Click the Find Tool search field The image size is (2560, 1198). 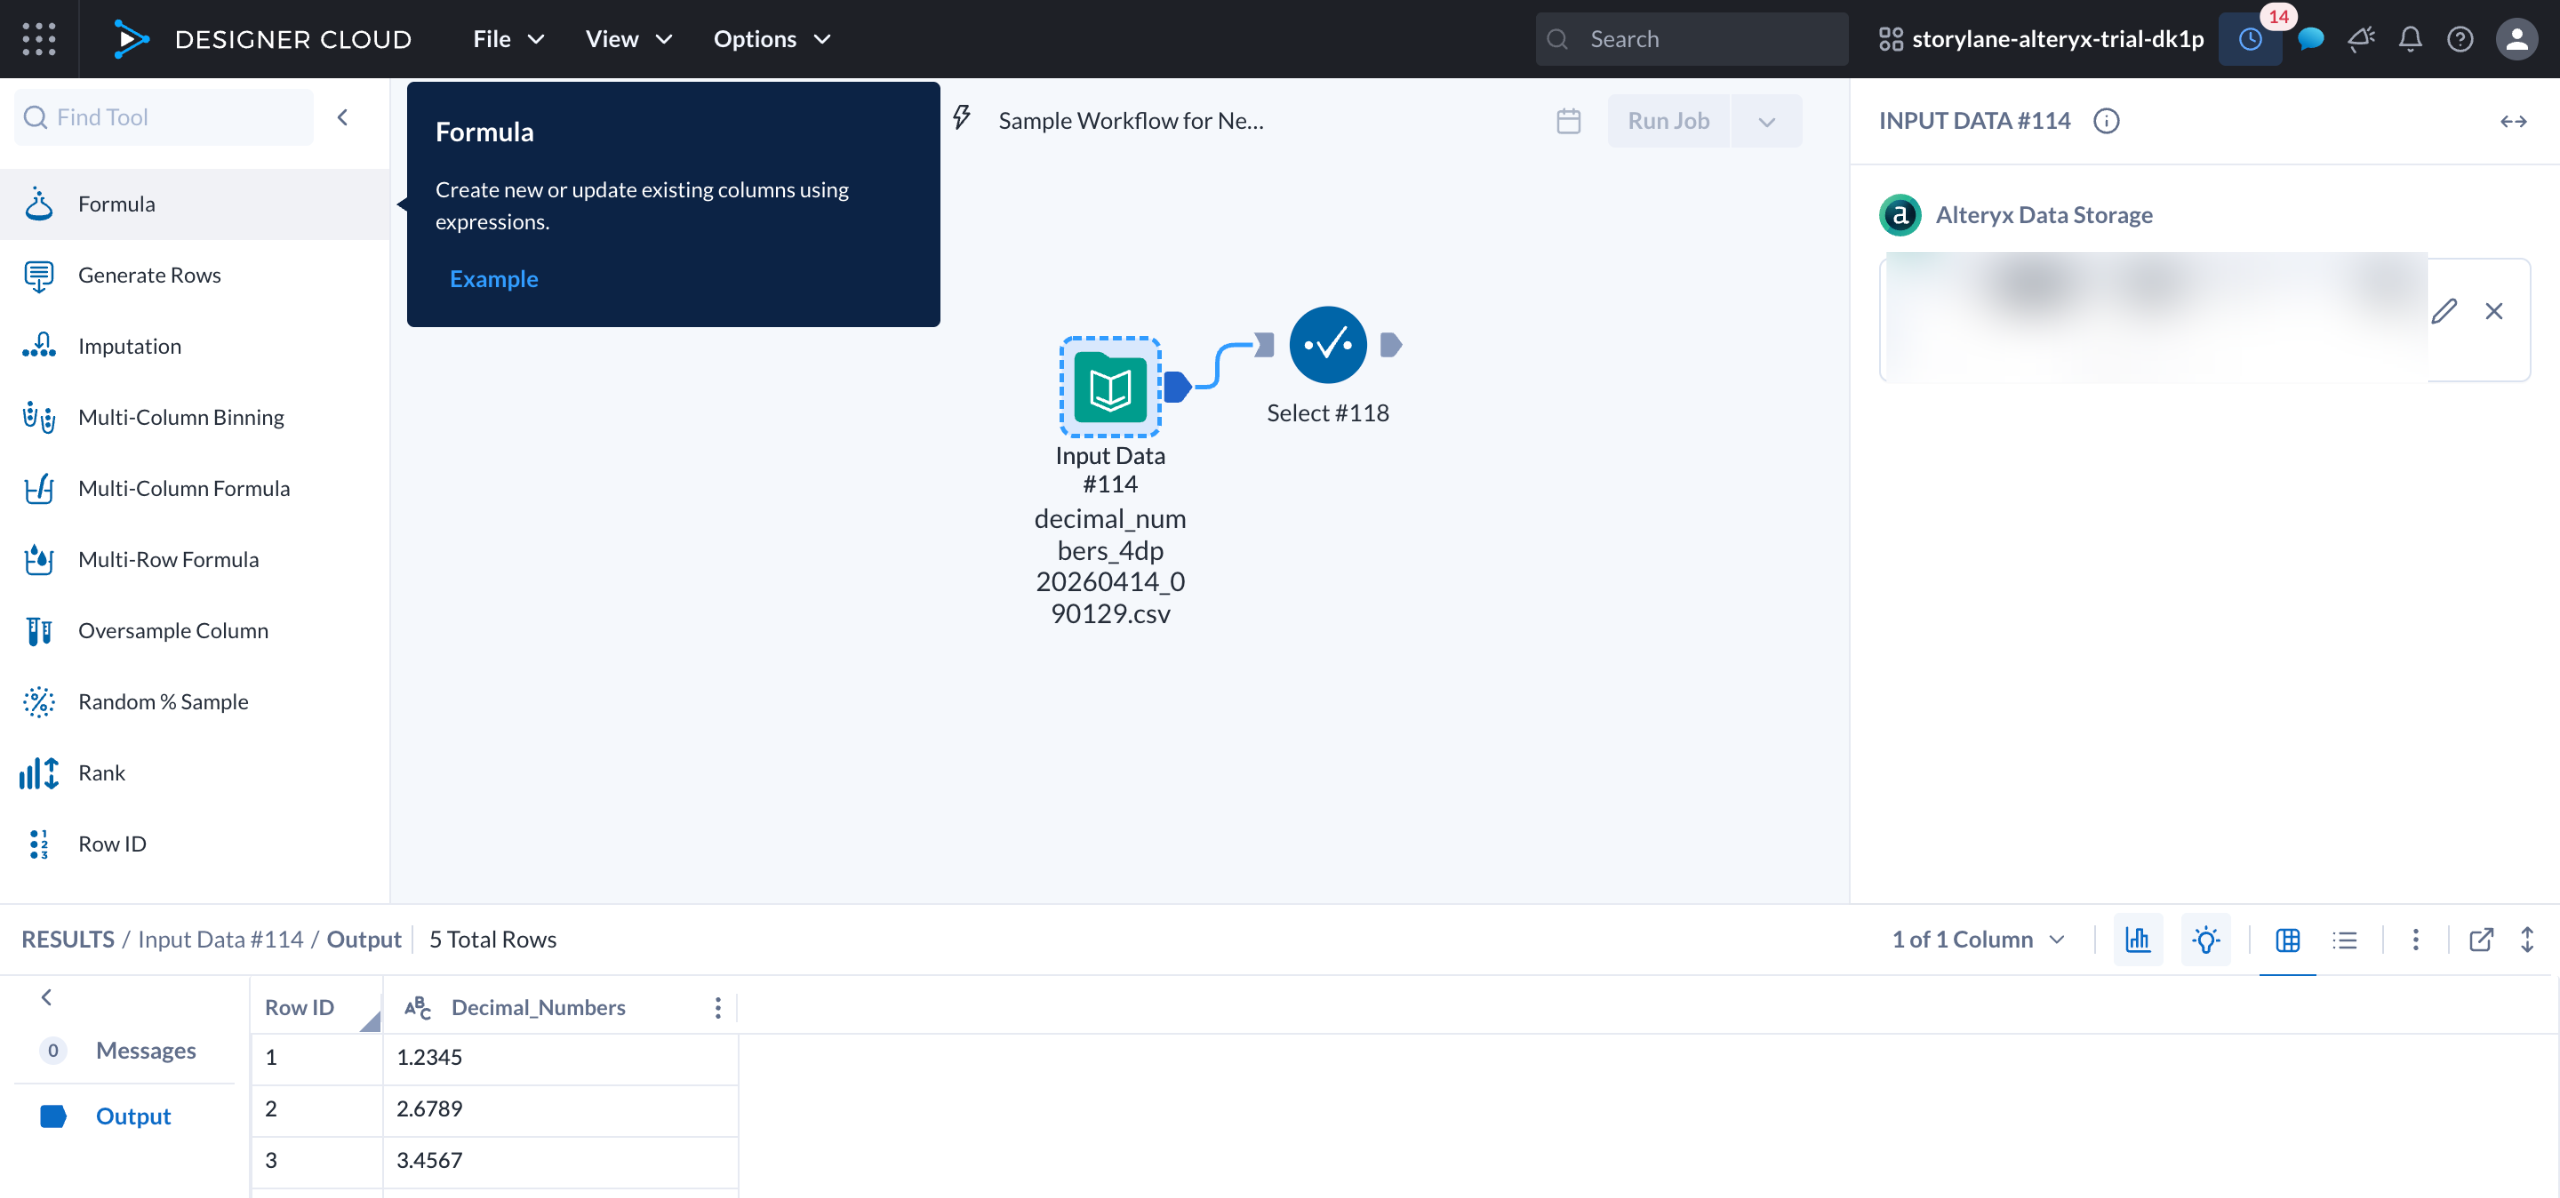(165, 117)
